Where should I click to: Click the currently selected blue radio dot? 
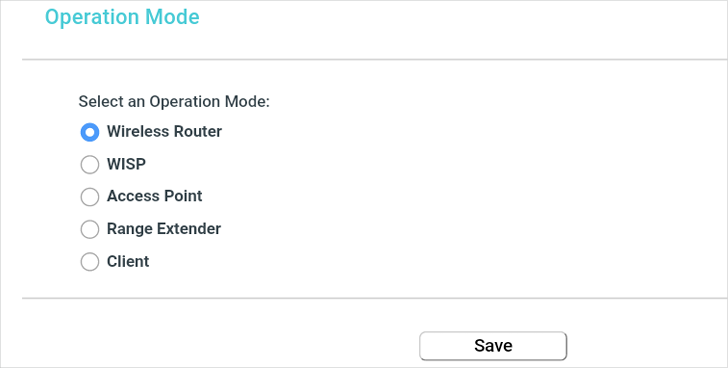click(90, 132)
